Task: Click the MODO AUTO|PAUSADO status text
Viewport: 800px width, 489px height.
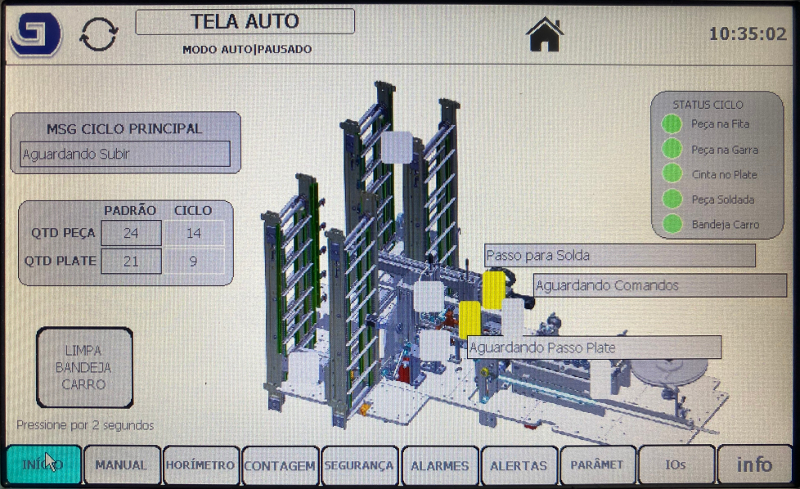Action: [247, 49]
